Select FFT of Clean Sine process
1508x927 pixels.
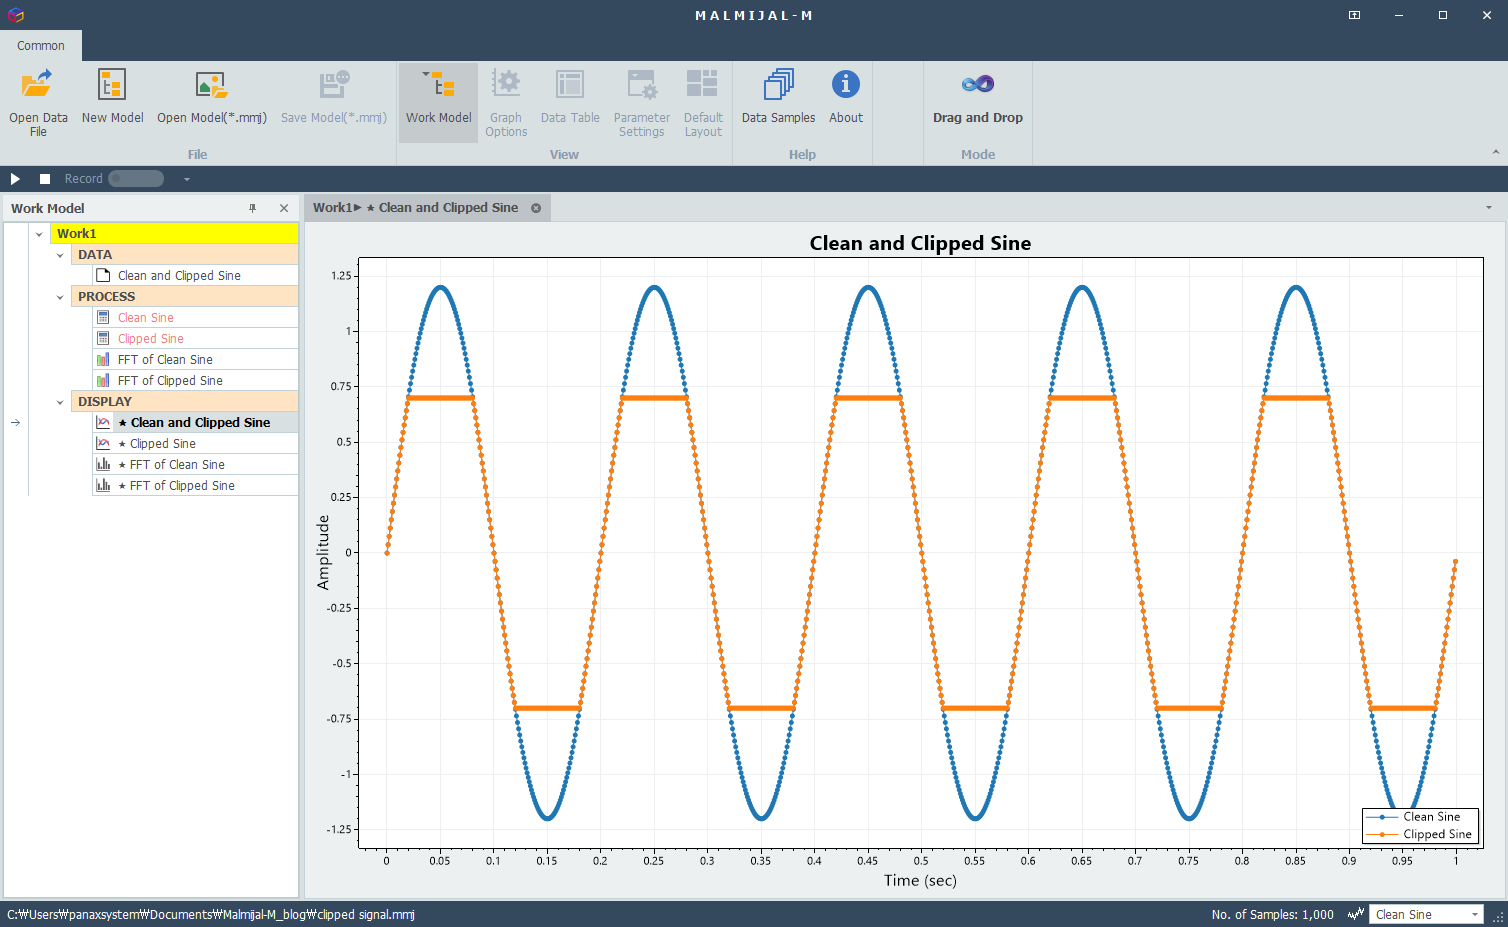[195, 359]
